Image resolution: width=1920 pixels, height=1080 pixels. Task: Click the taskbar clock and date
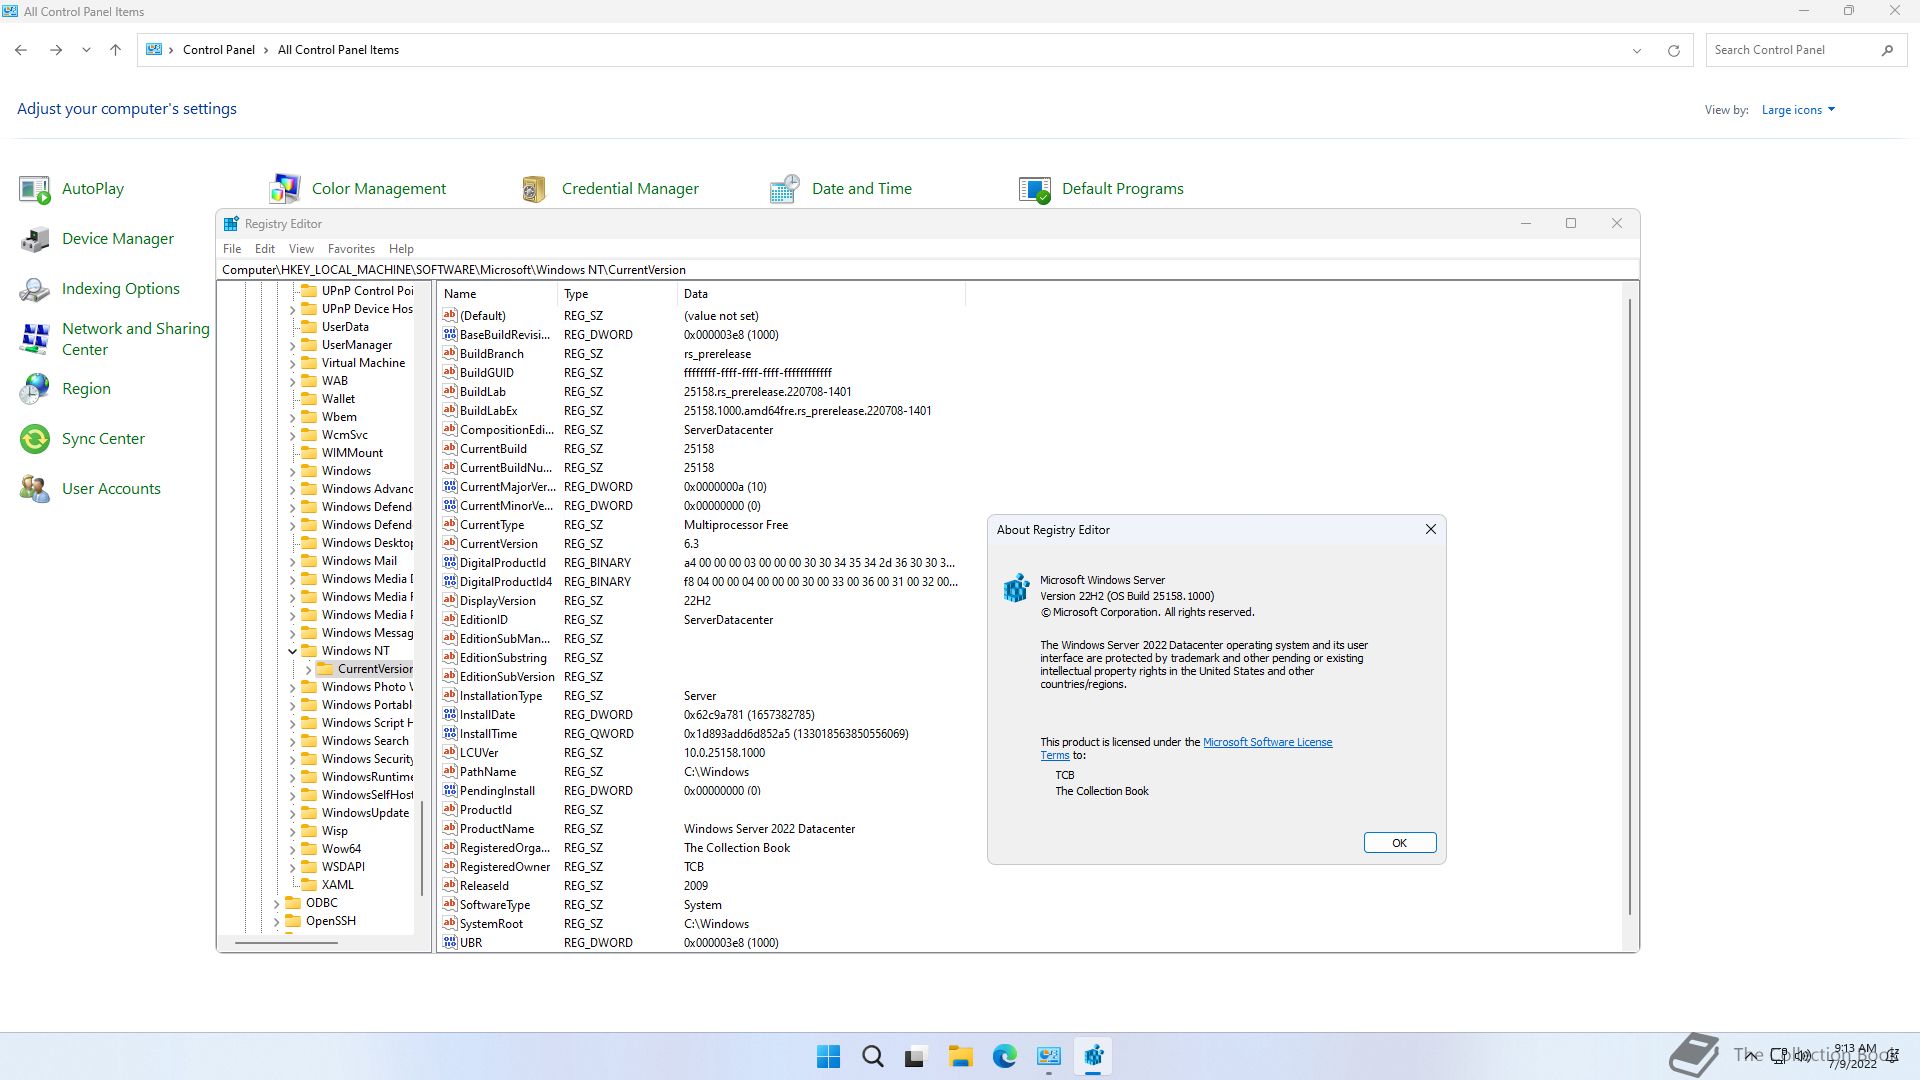pos(1853,1056)
